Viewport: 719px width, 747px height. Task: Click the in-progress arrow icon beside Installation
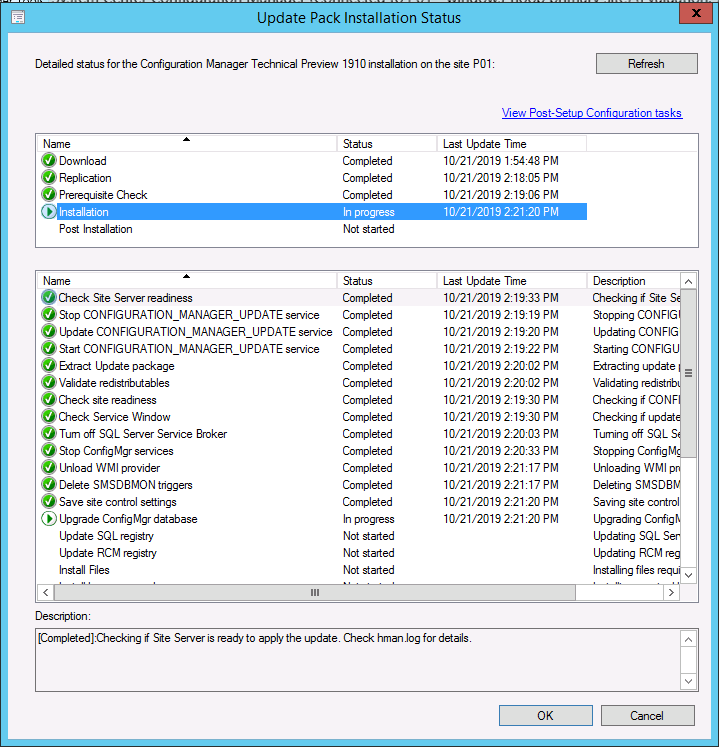(x=49, y=212)
